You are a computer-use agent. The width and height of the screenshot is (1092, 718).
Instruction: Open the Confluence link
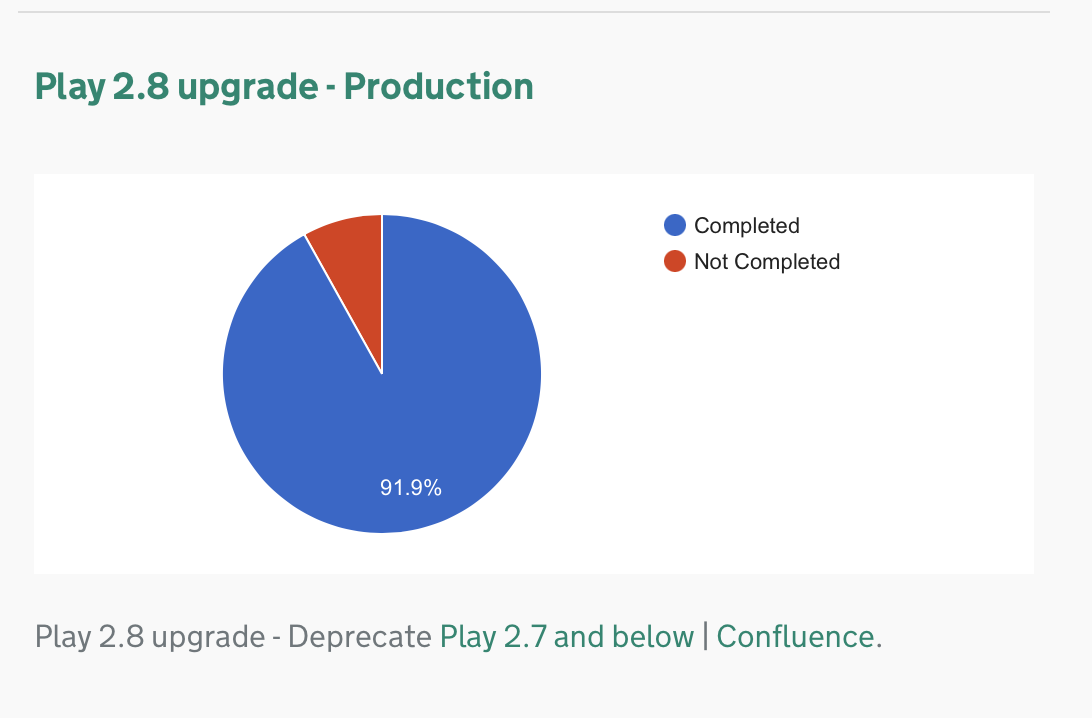(x=795, y=637)
